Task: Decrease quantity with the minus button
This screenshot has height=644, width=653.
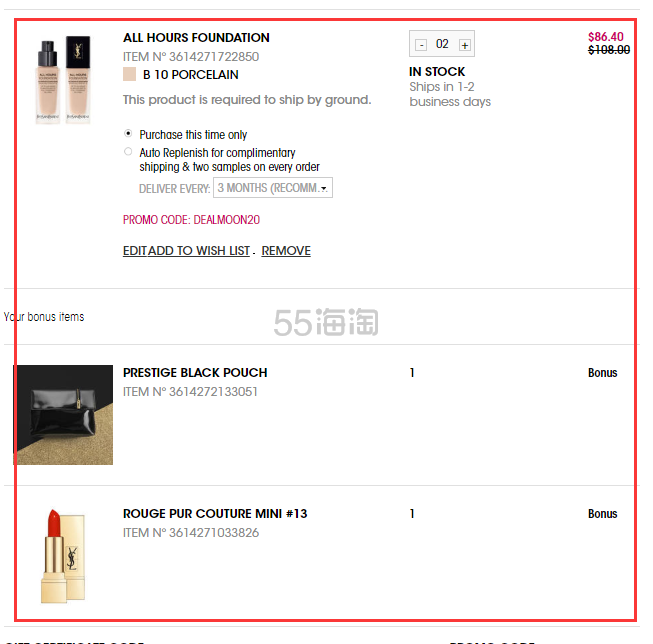Action: pyautogui.click(x=421, y=45)
